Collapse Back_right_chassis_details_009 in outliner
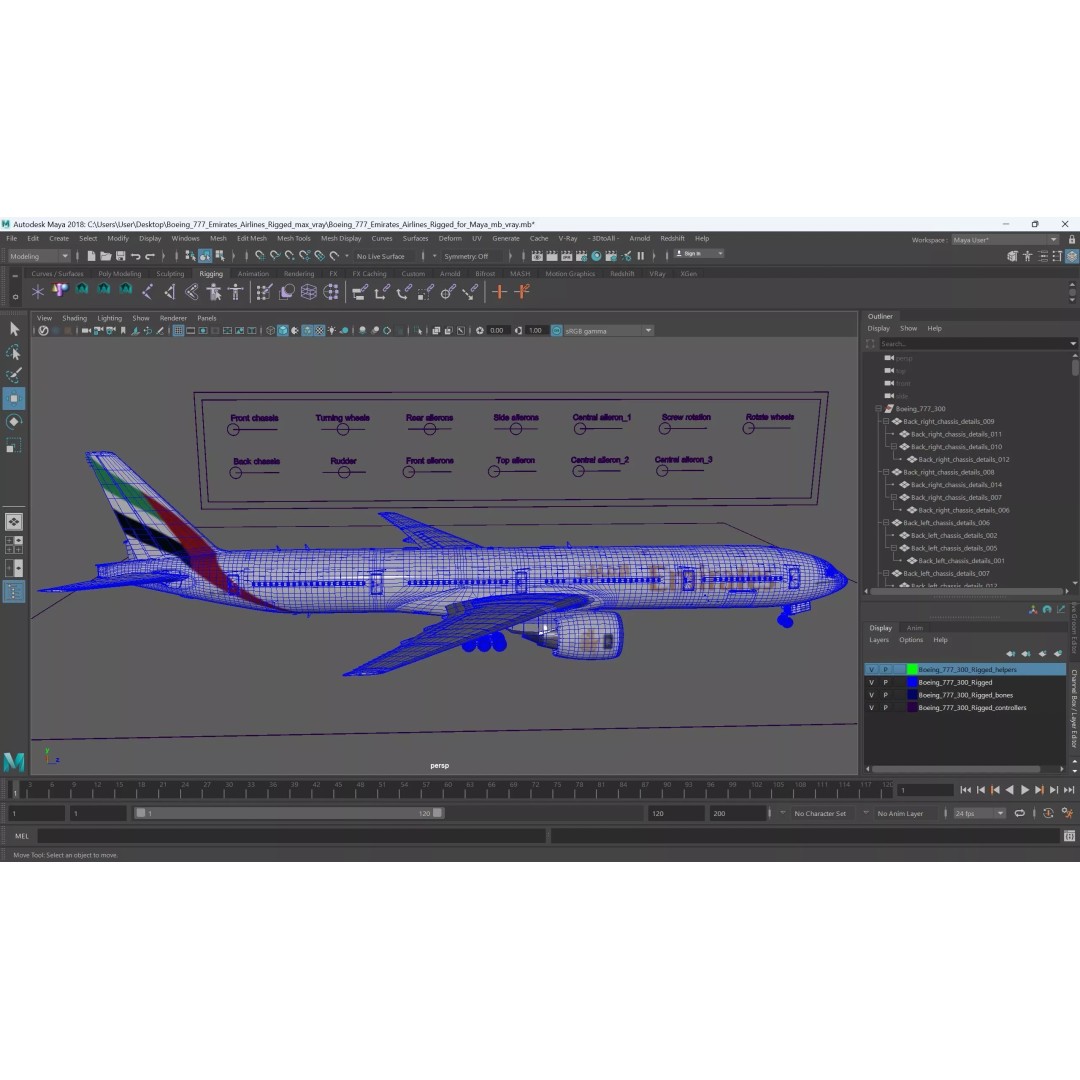The width and height of the screenshot is (1080, 1080). (x=886, y=422)
